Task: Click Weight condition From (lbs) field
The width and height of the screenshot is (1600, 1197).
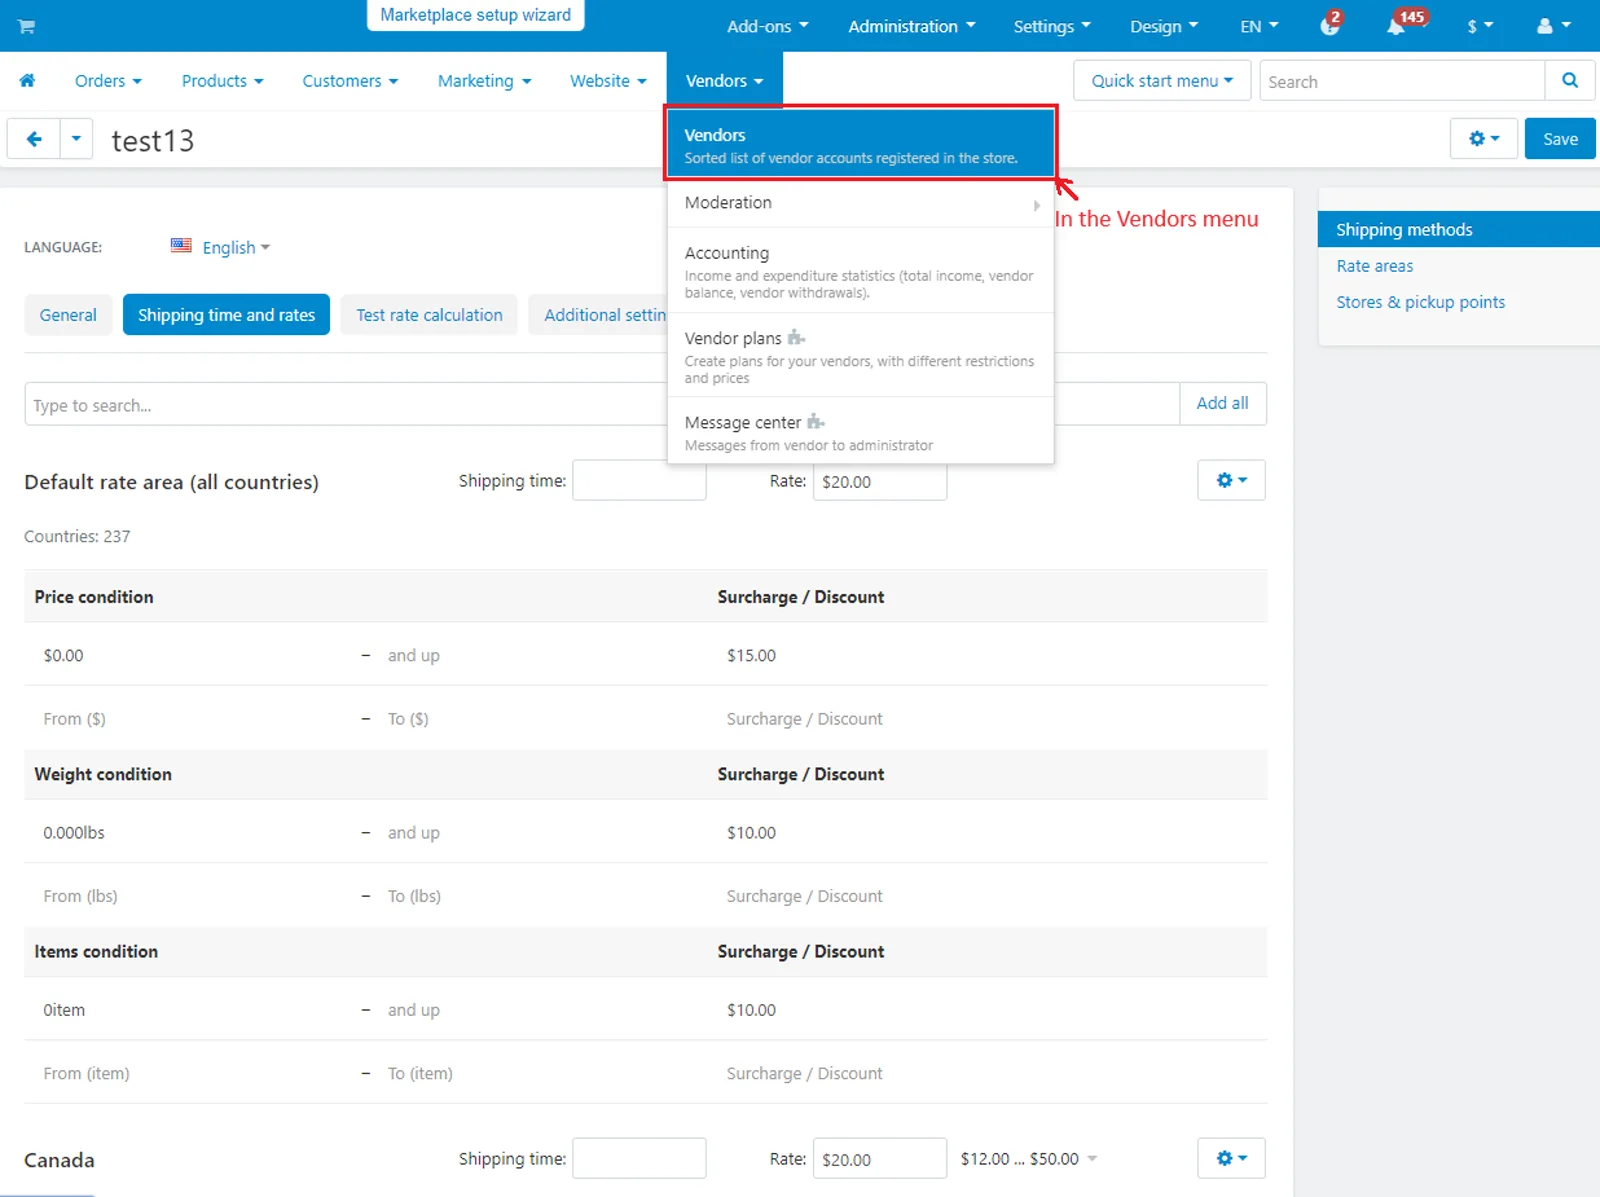Action: (x=80, y=896)
